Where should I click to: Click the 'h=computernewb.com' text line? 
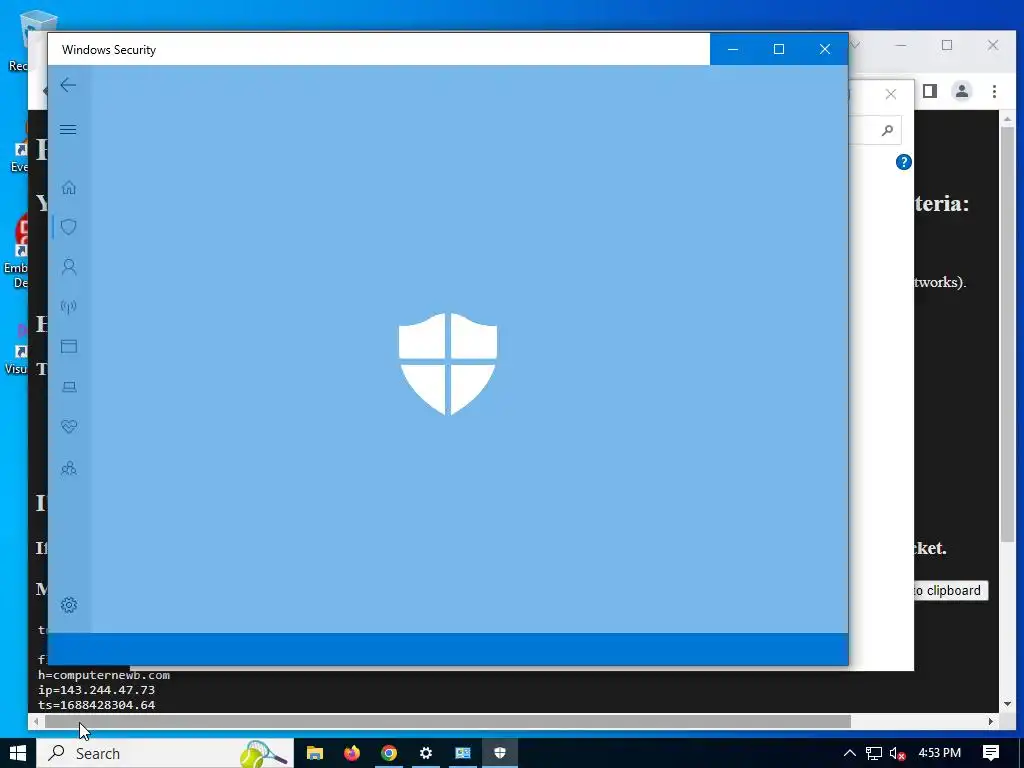[x=104, y=675]
